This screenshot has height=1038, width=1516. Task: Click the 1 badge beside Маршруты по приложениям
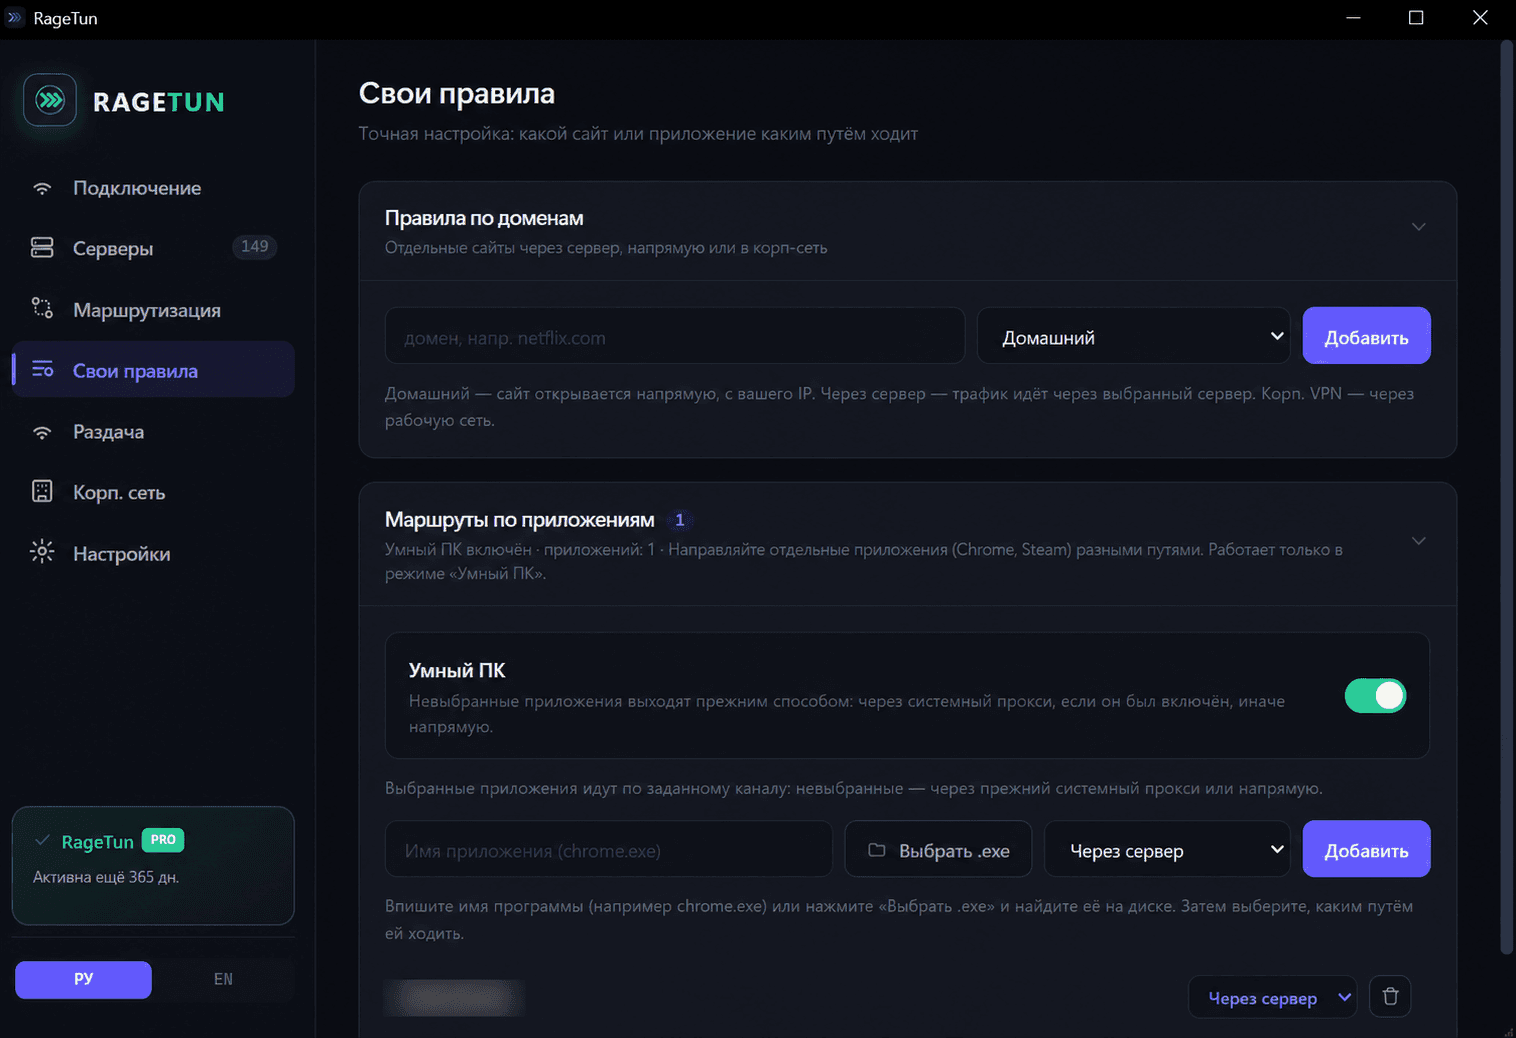680,520
